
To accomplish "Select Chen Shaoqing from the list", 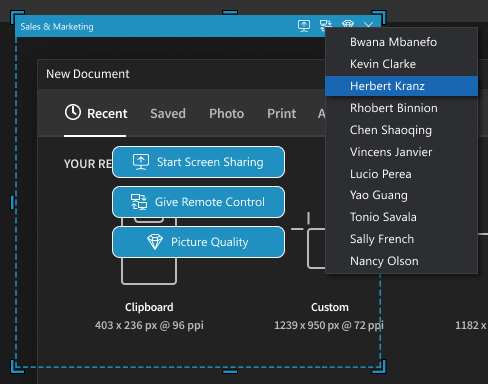I will point(401,130).
